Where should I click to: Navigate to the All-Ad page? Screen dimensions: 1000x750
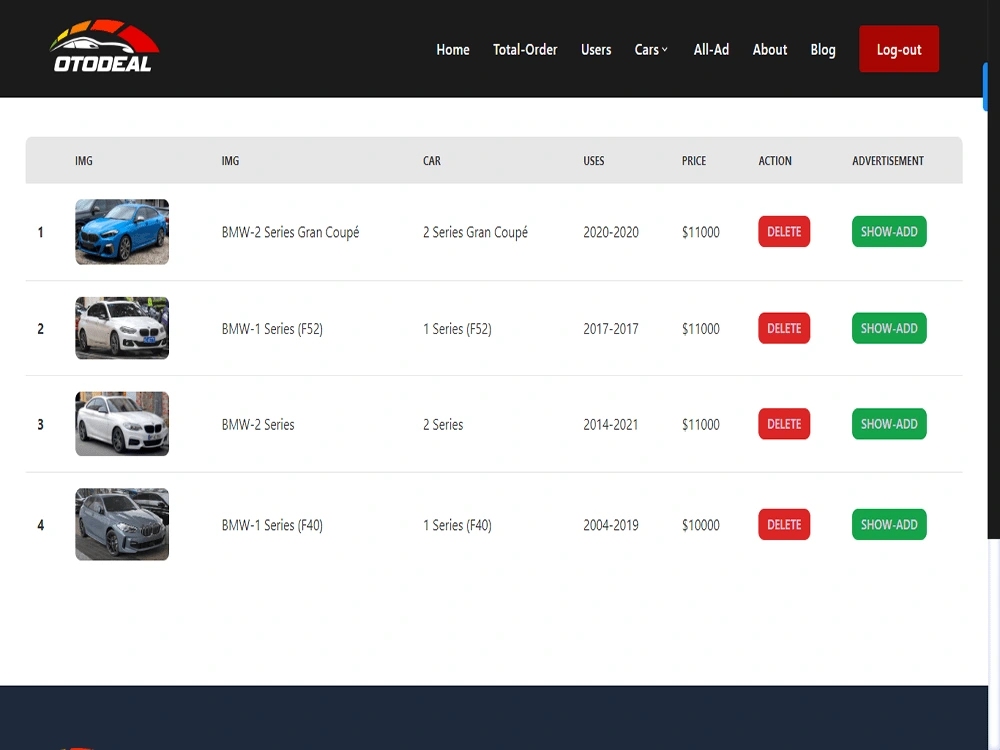click(x=711, y=50)
